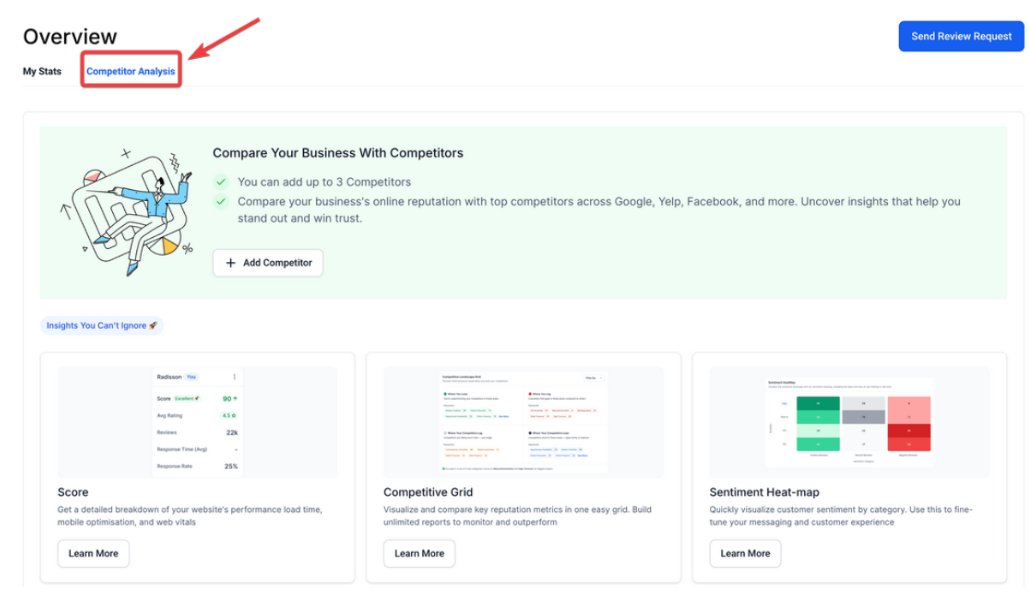Screen dimensions: 1029x604
Task: Click the green checkmark beside '3 Competitors' line
Action: (221, 182)
